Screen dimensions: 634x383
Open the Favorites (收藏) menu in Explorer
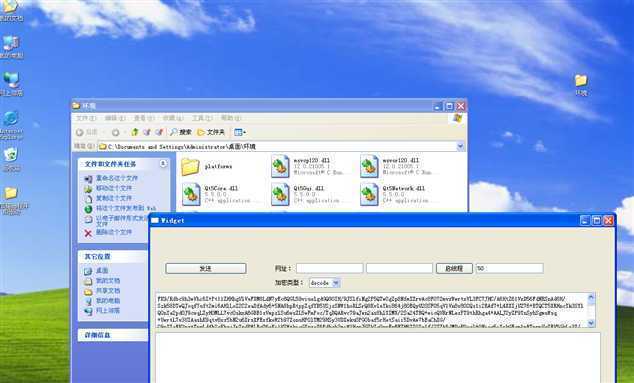click(x=173, y=118)
